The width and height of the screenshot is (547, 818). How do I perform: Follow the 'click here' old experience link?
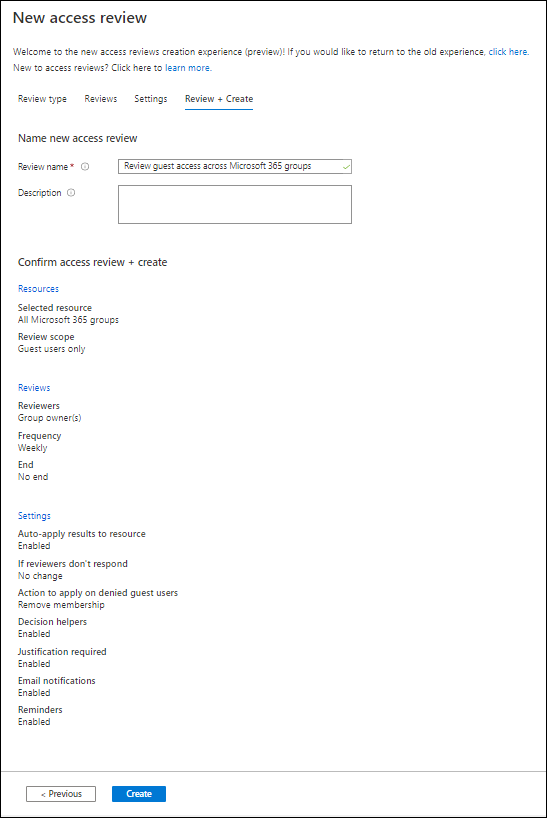508,52
